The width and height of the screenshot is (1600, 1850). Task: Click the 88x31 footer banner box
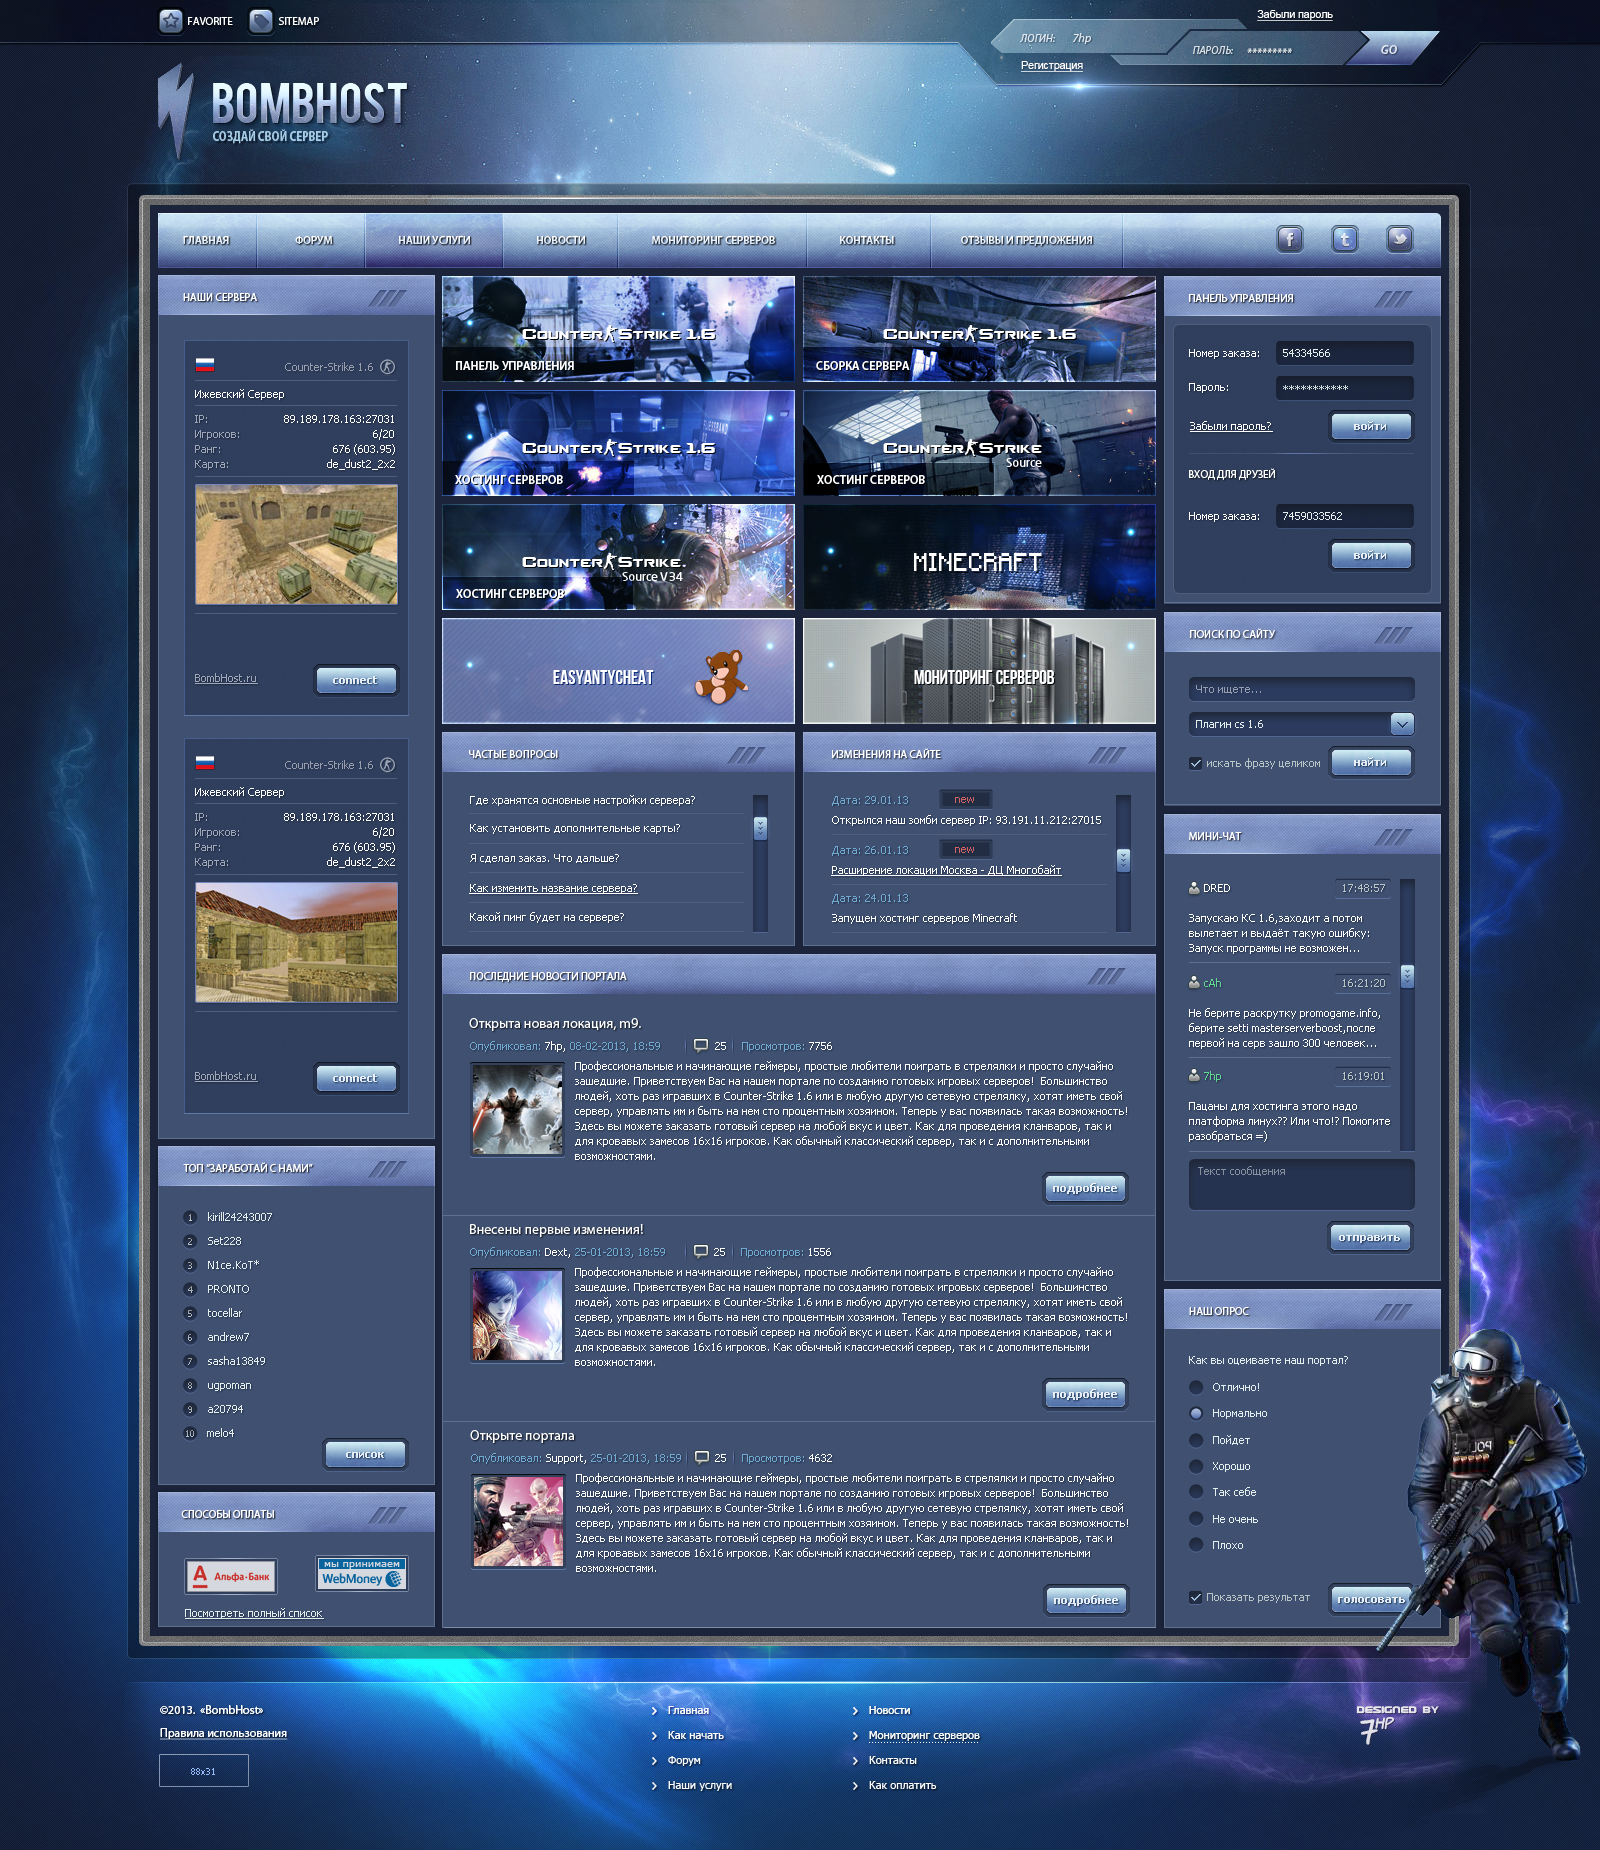(204, 1771)
